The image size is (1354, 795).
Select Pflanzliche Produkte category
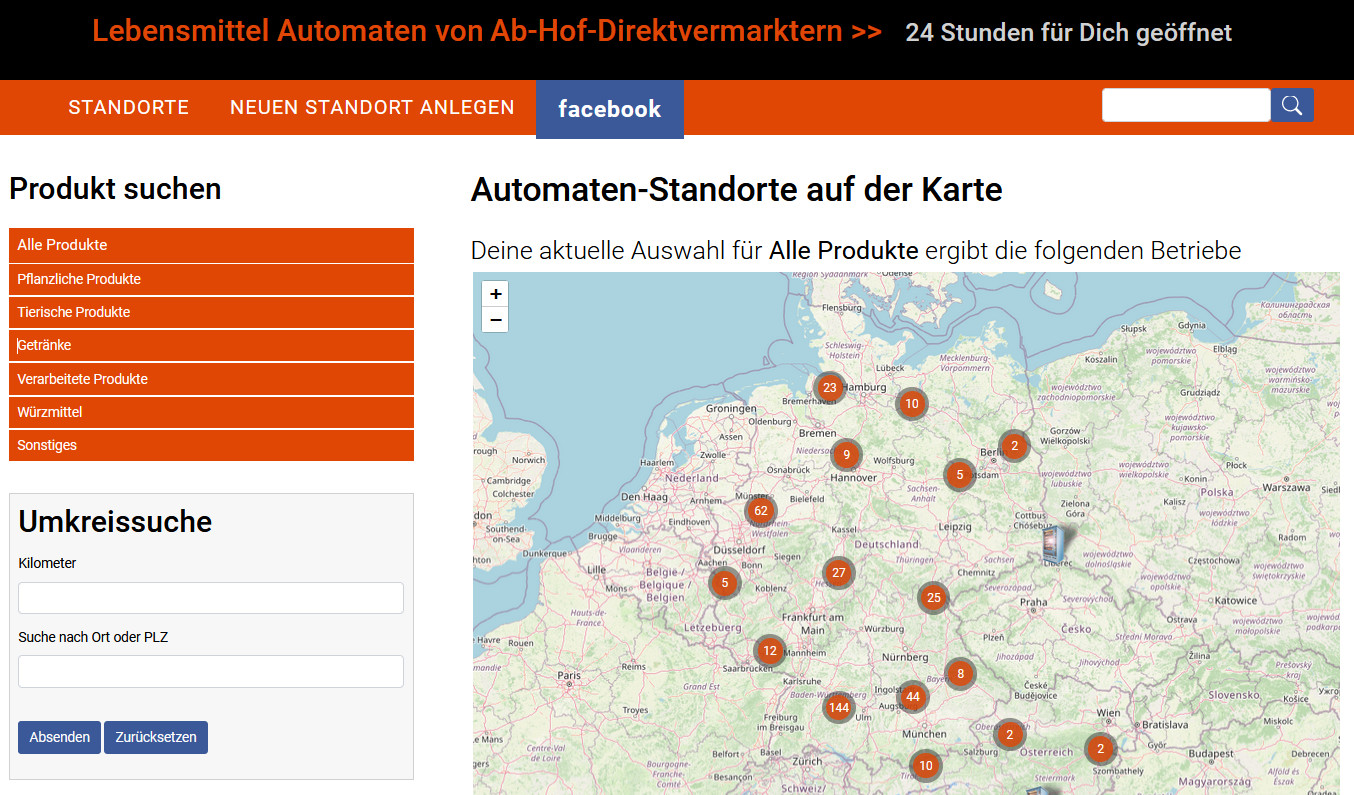[211, 279]
